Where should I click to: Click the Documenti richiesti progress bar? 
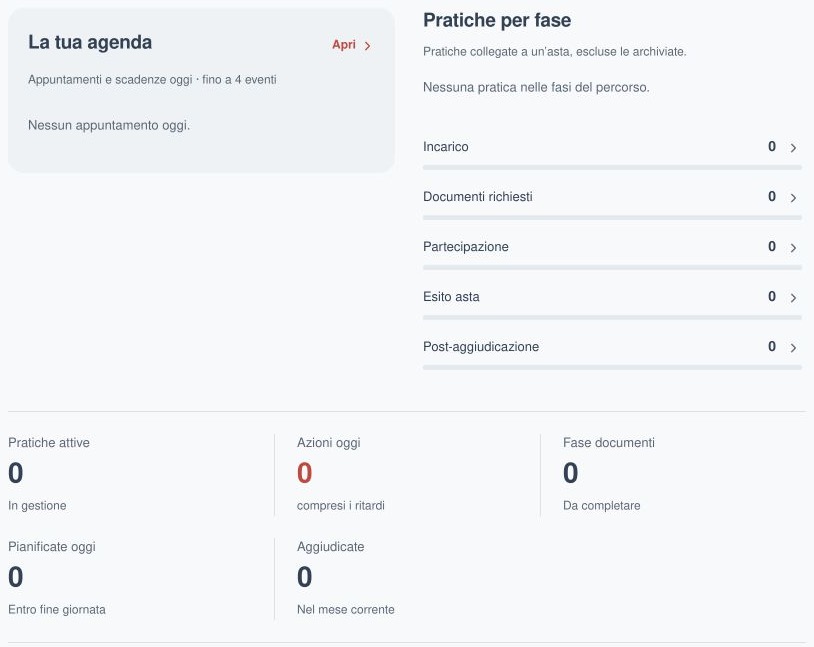point(612,217)
